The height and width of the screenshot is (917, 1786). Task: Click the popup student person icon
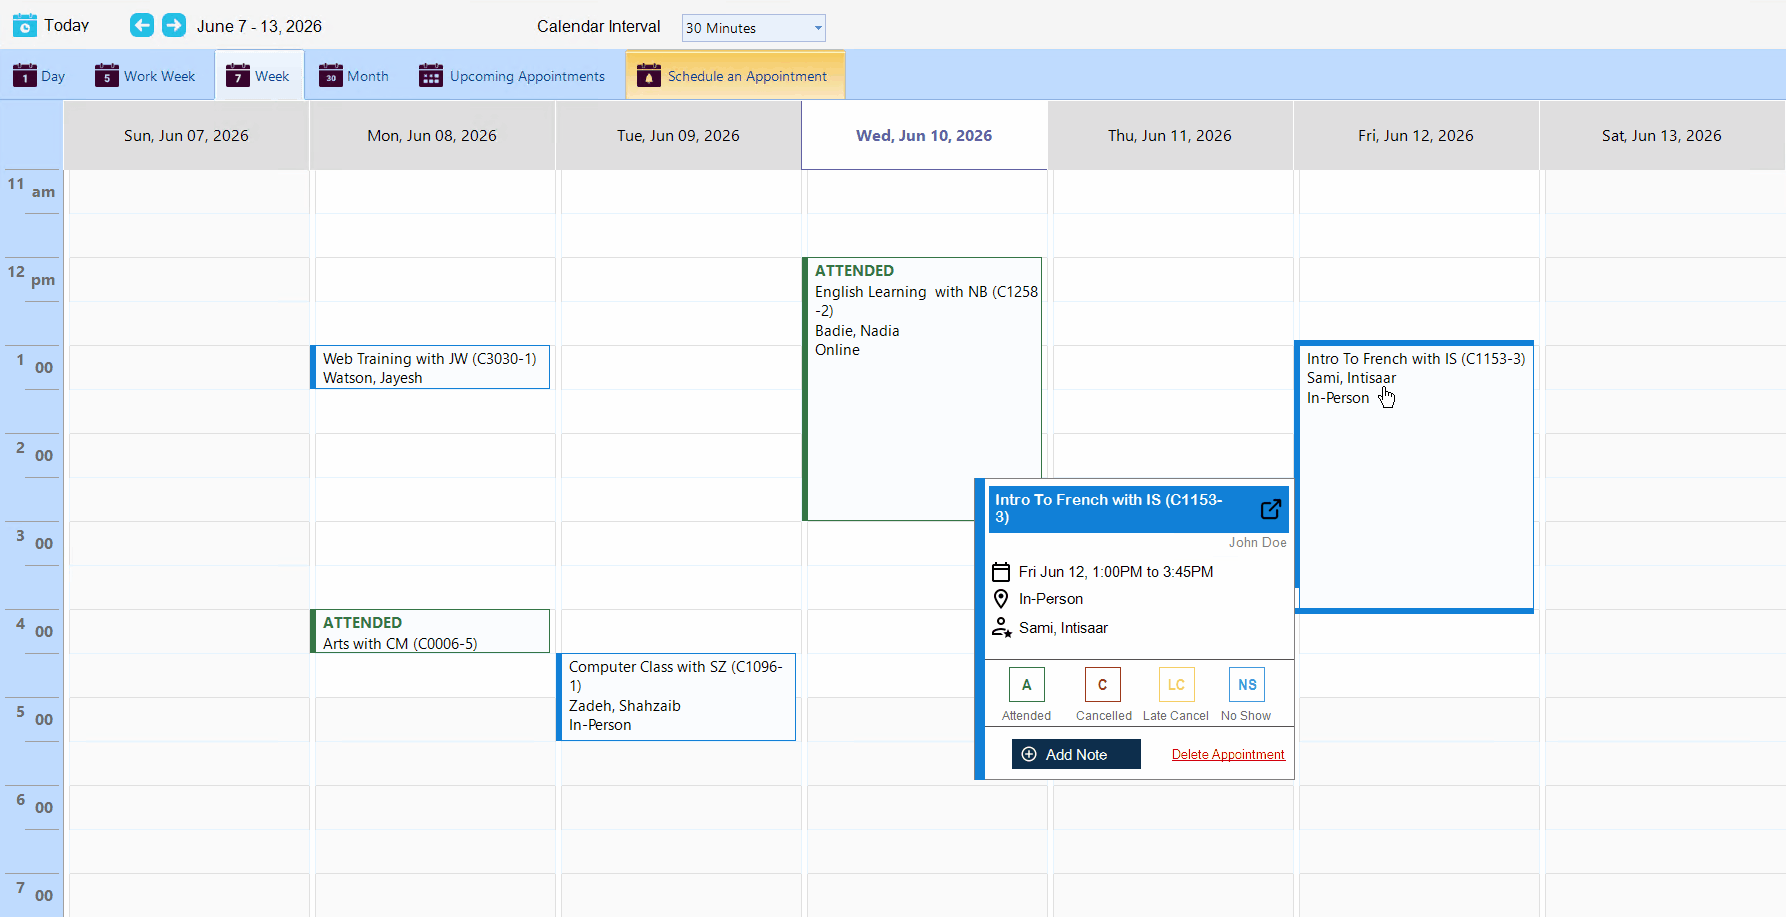tap(1001, 628)
